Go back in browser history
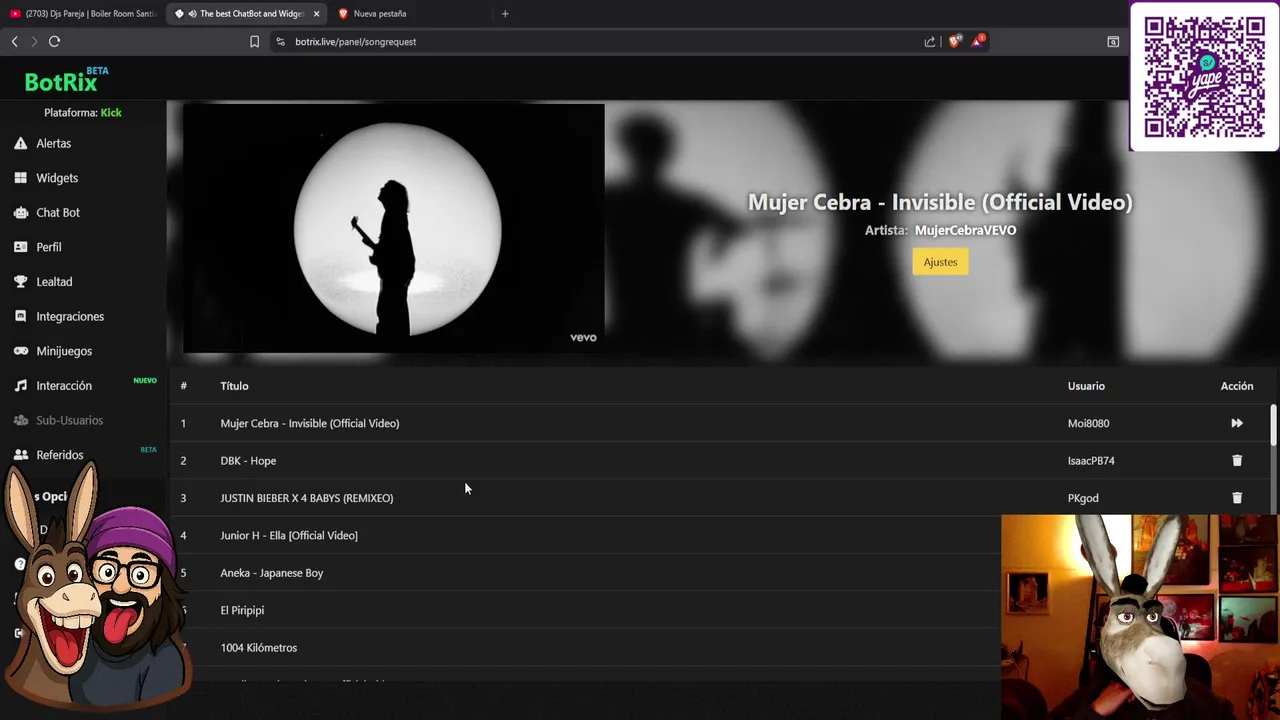Screen dimensions: 1280x720 pyautogui.click(x=14, y=41)
